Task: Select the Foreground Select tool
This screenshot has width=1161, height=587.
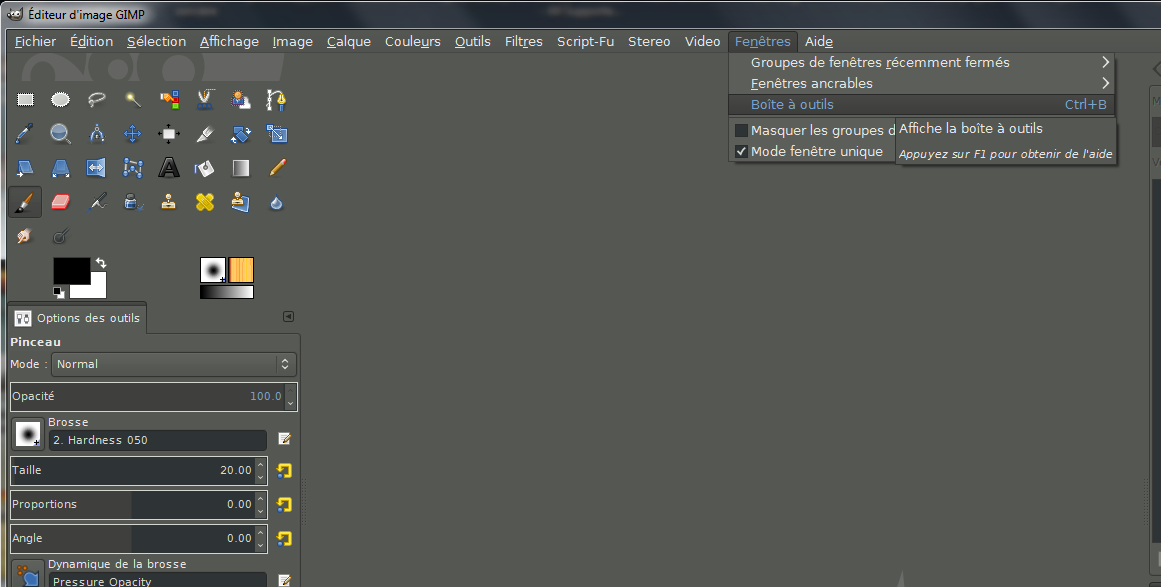Action: click(x=241, y=100)
